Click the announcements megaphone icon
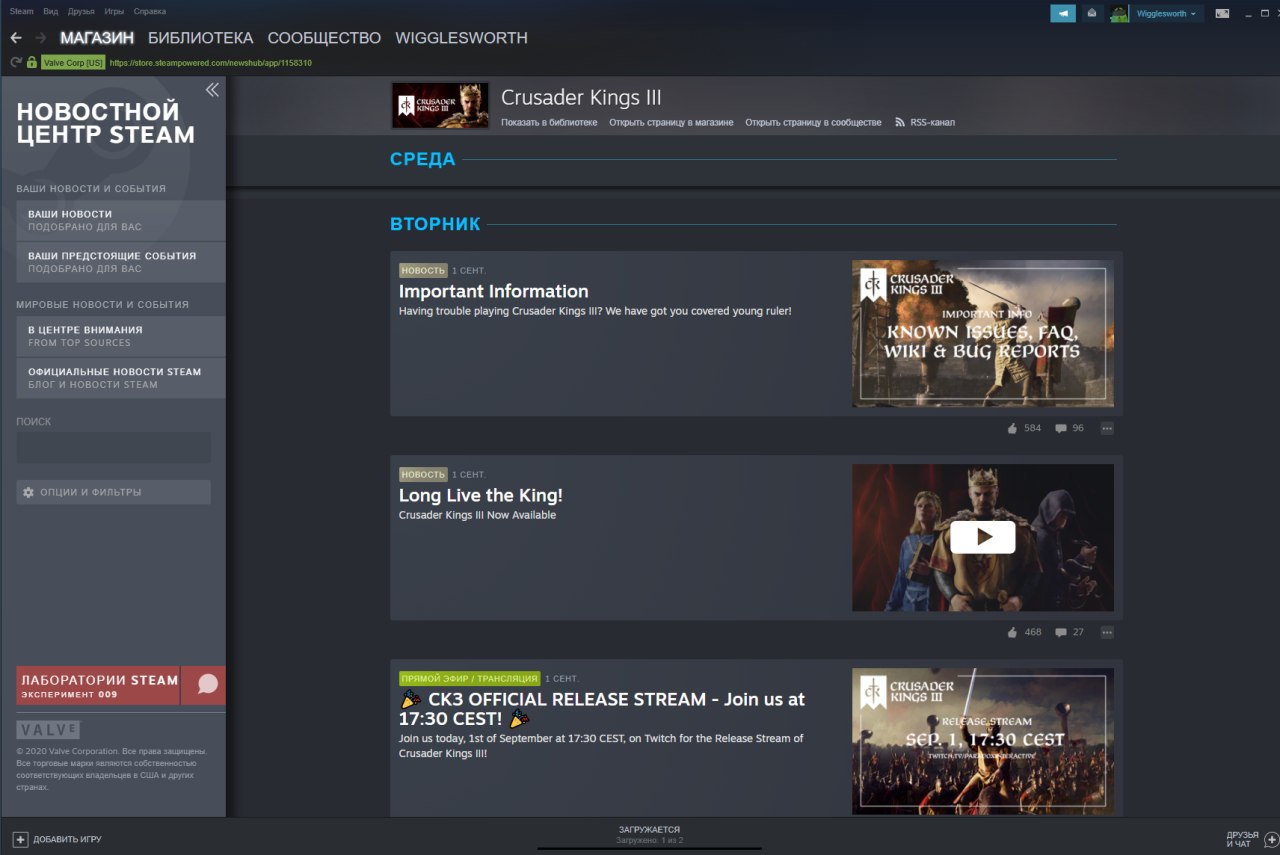Viewport: 1280px width, 855px height. [x=1063, y=13]
